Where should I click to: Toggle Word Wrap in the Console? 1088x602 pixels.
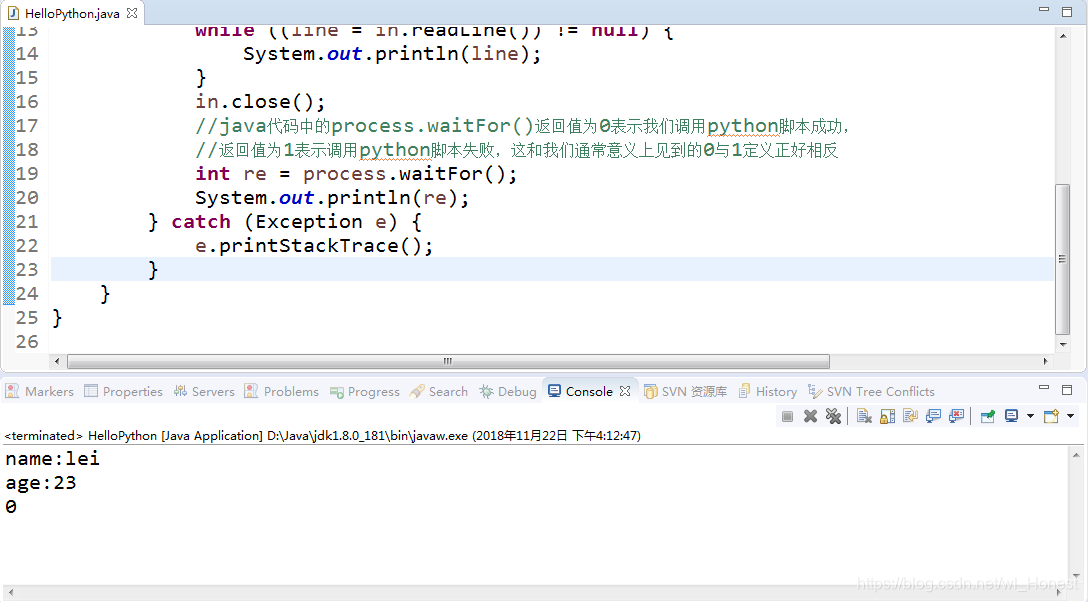[x=910, y=416]
